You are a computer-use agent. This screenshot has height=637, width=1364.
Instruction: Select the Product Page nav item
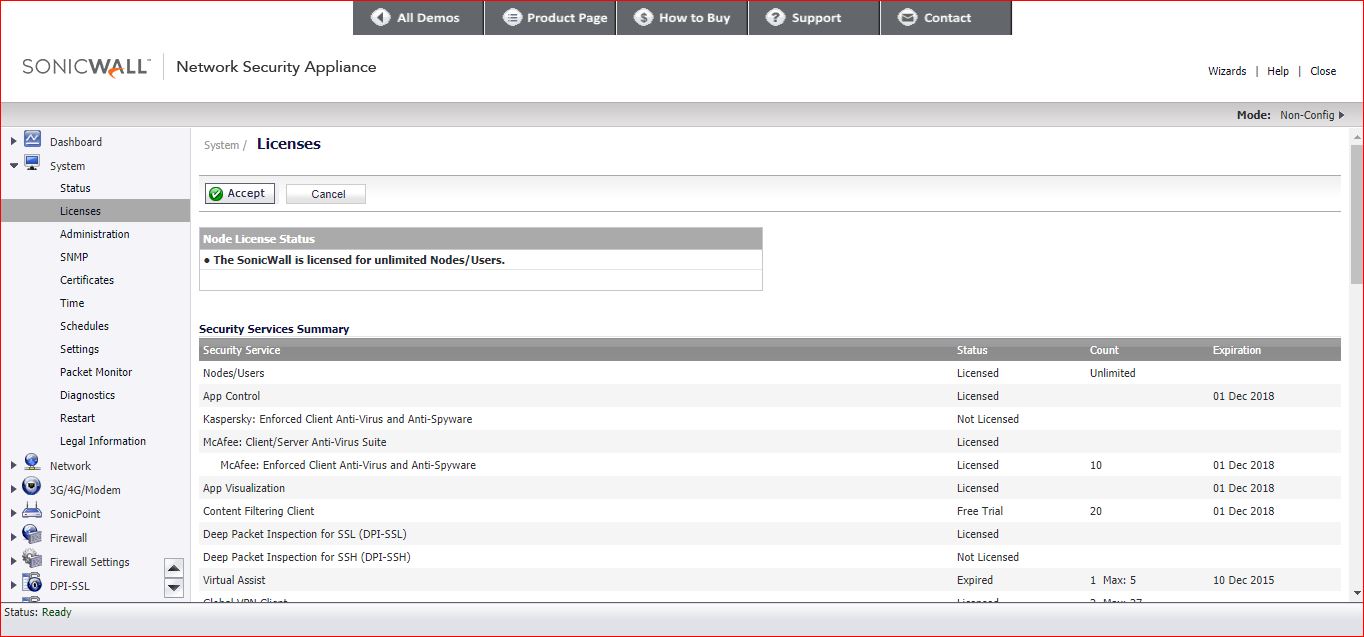click(x=550, y=17)
